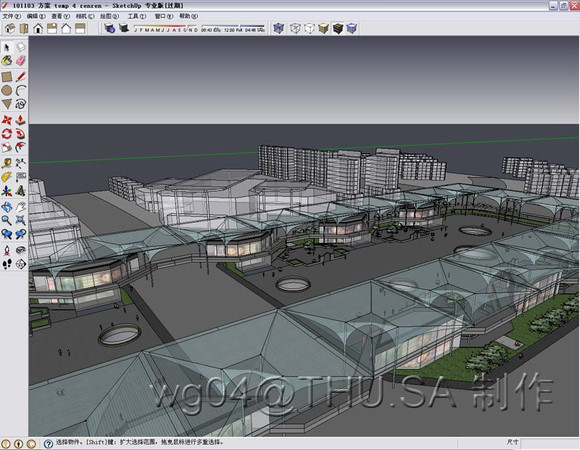Choose the Make Component tool

coord(21,47)
